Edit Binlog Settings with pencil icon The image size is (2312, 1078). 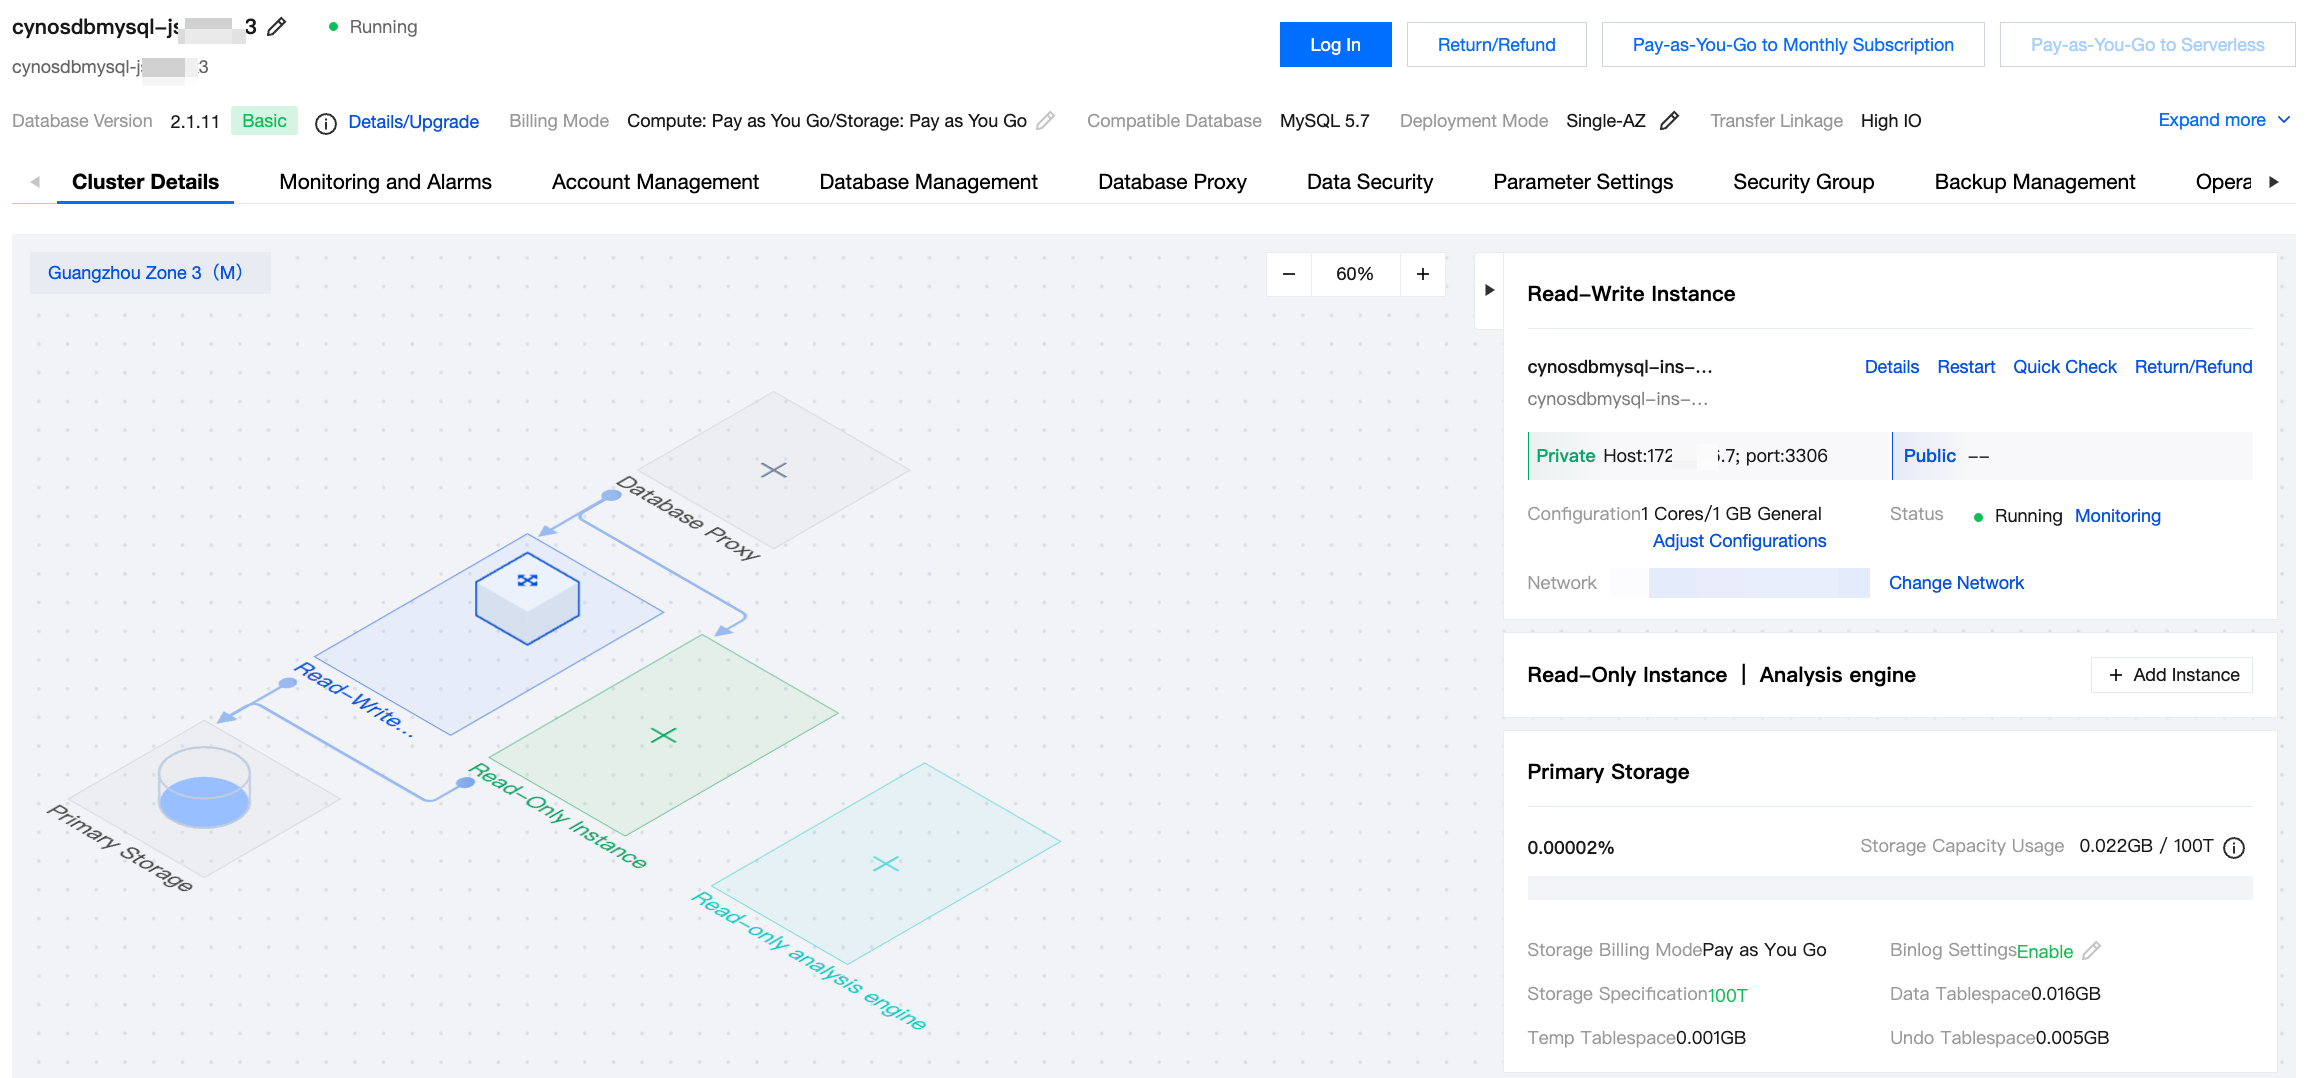point(2091,951)
